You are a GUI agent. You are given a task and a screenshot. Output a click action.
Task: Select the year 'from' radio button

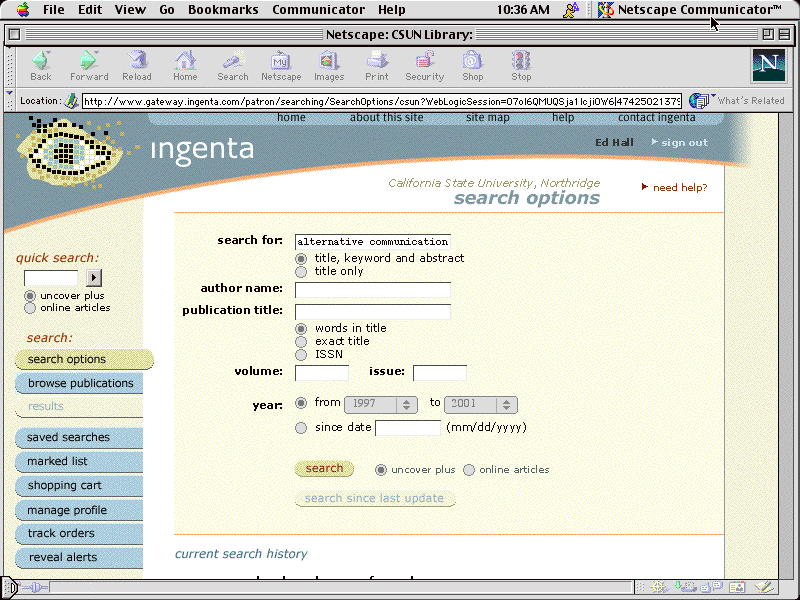pos(301,403)
